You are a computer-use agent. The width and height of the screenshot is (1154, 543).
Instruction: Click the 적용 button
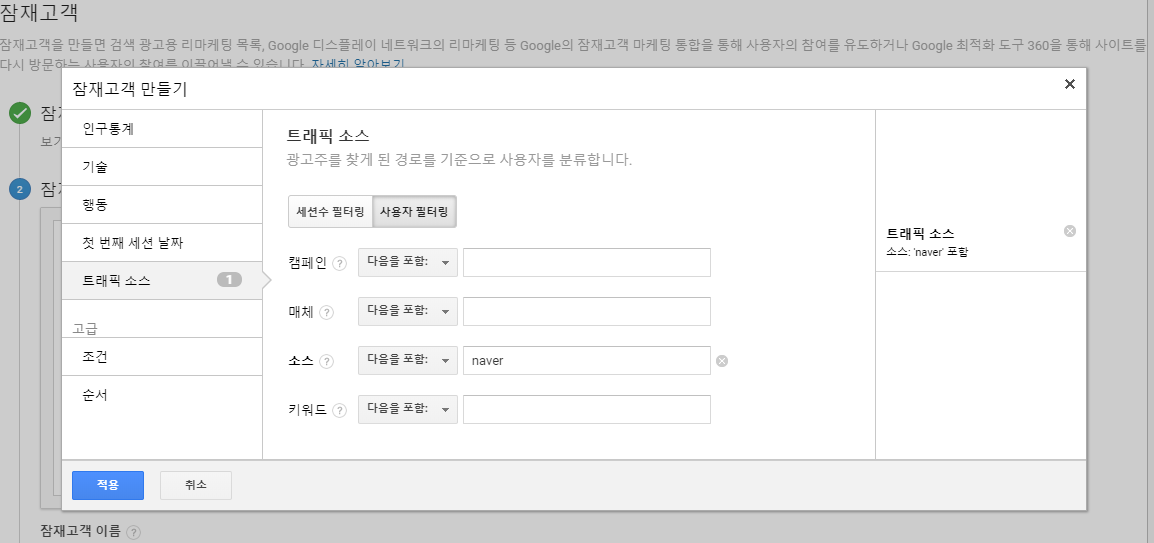[x=107, y=486]
